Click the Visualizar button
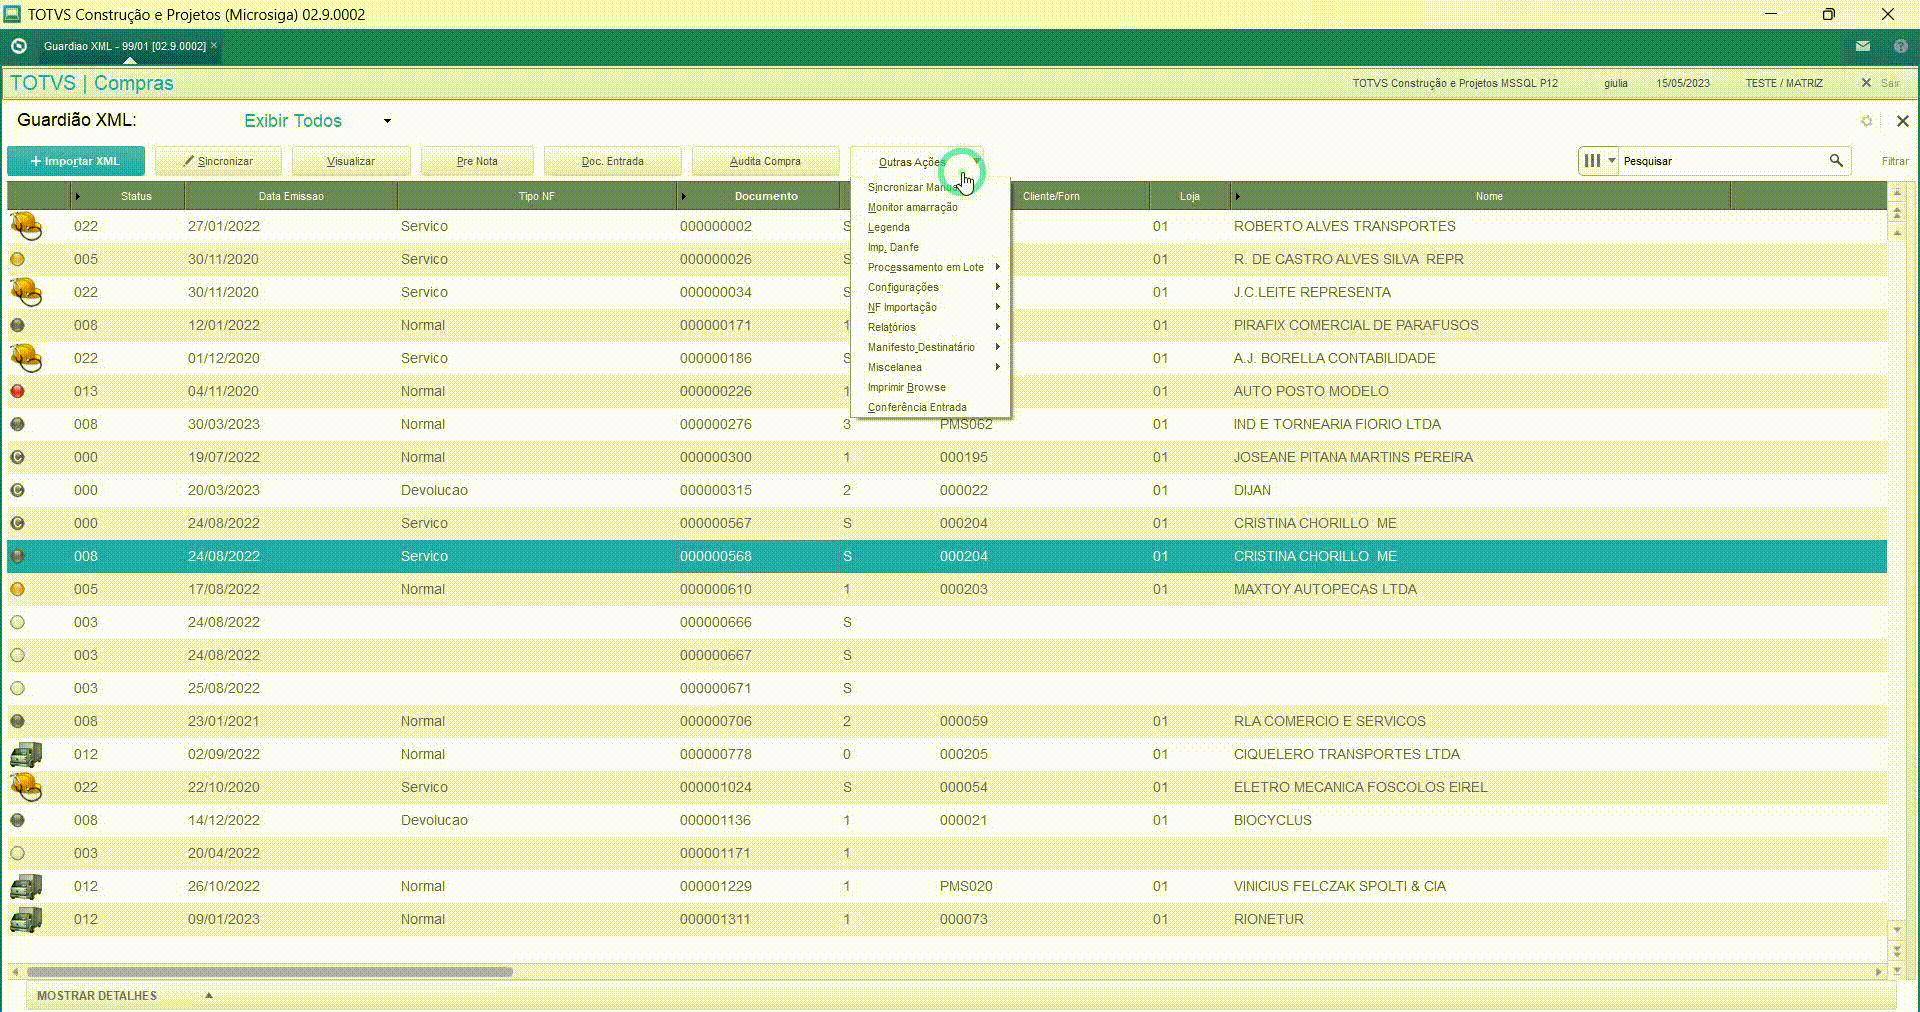The height and width of the screenshot is (1012, 1920). point(351,161)
